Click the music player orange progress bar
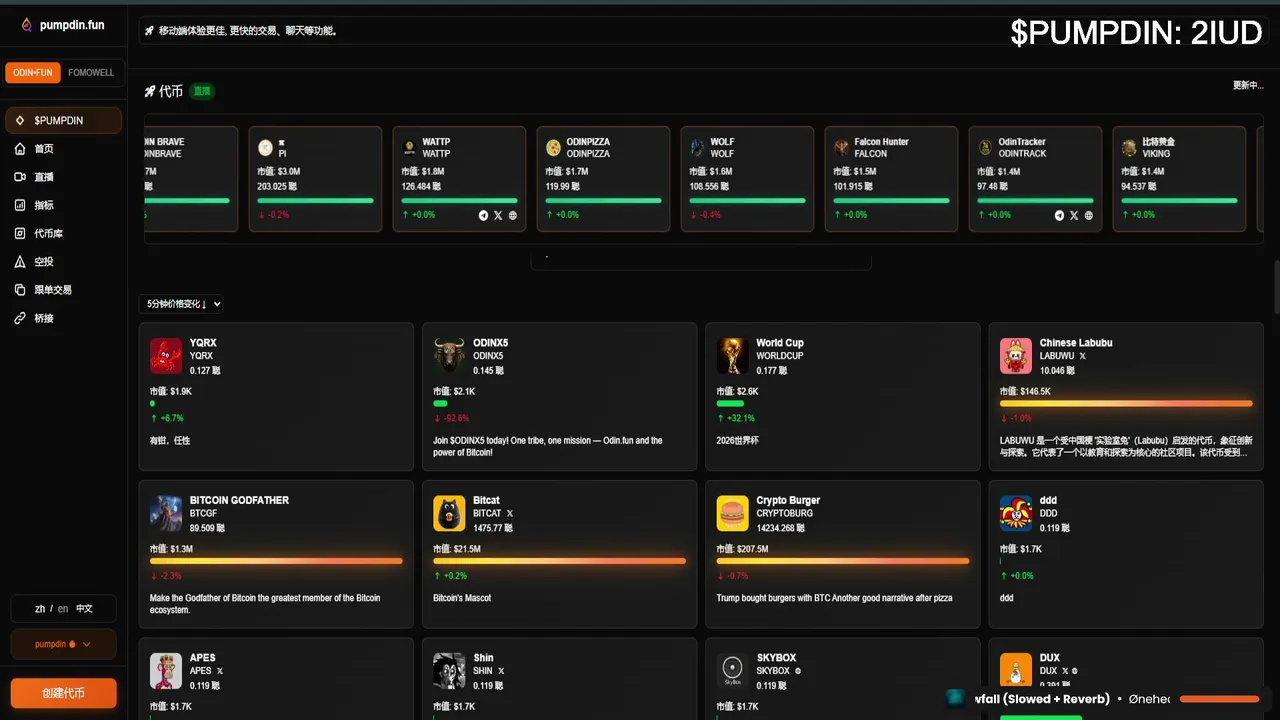The image size is (1280, 720). pos(1219,699)
